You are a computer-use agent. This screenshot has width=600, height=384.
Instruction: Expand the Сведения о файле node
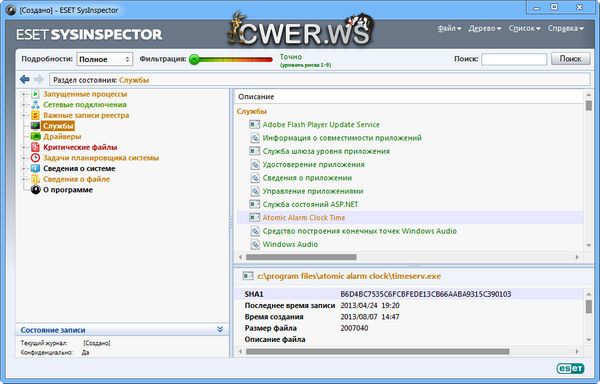(24, 179)
